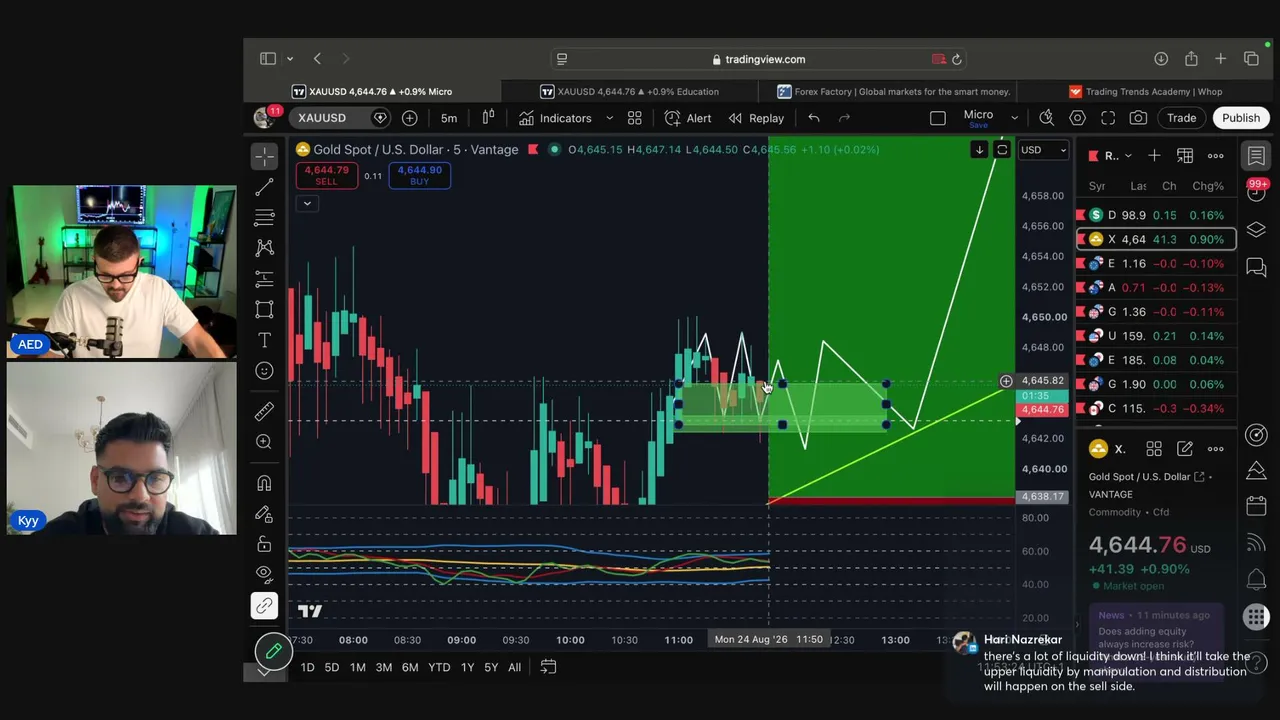
Task: Add a symbol to the watchlist
Action: (1154, 156)
